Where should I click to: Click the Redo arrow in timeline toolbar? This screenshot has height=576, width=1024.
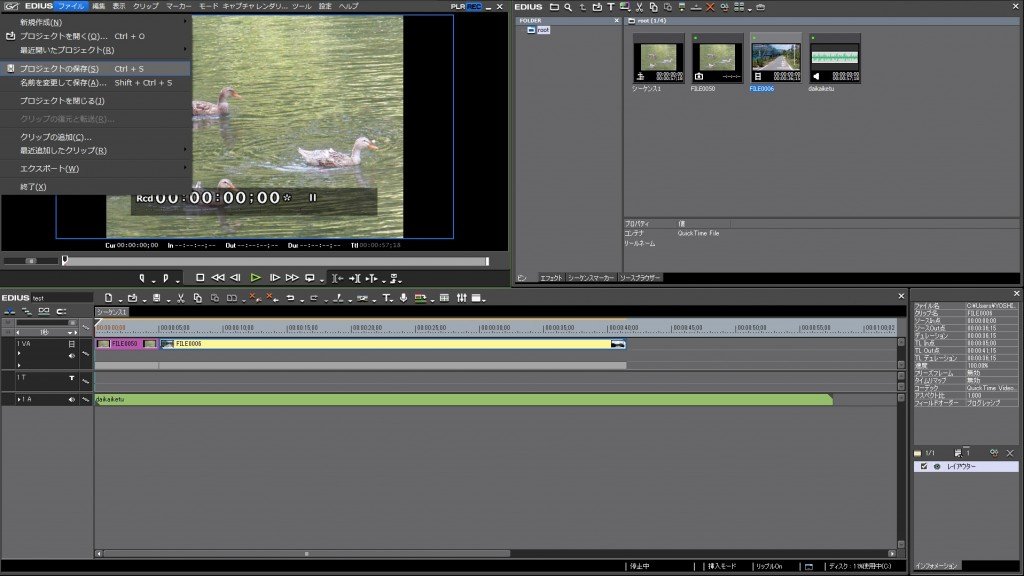click(314, 298)
